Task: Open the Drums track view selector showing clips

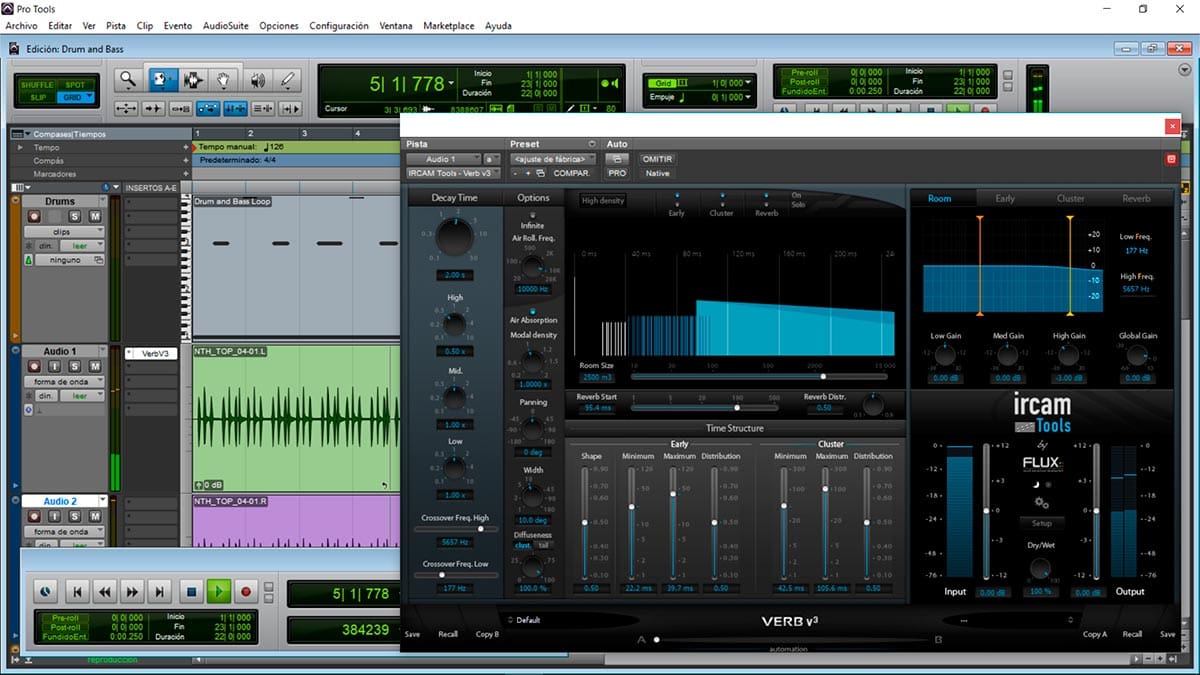Action: coord(63,231)
